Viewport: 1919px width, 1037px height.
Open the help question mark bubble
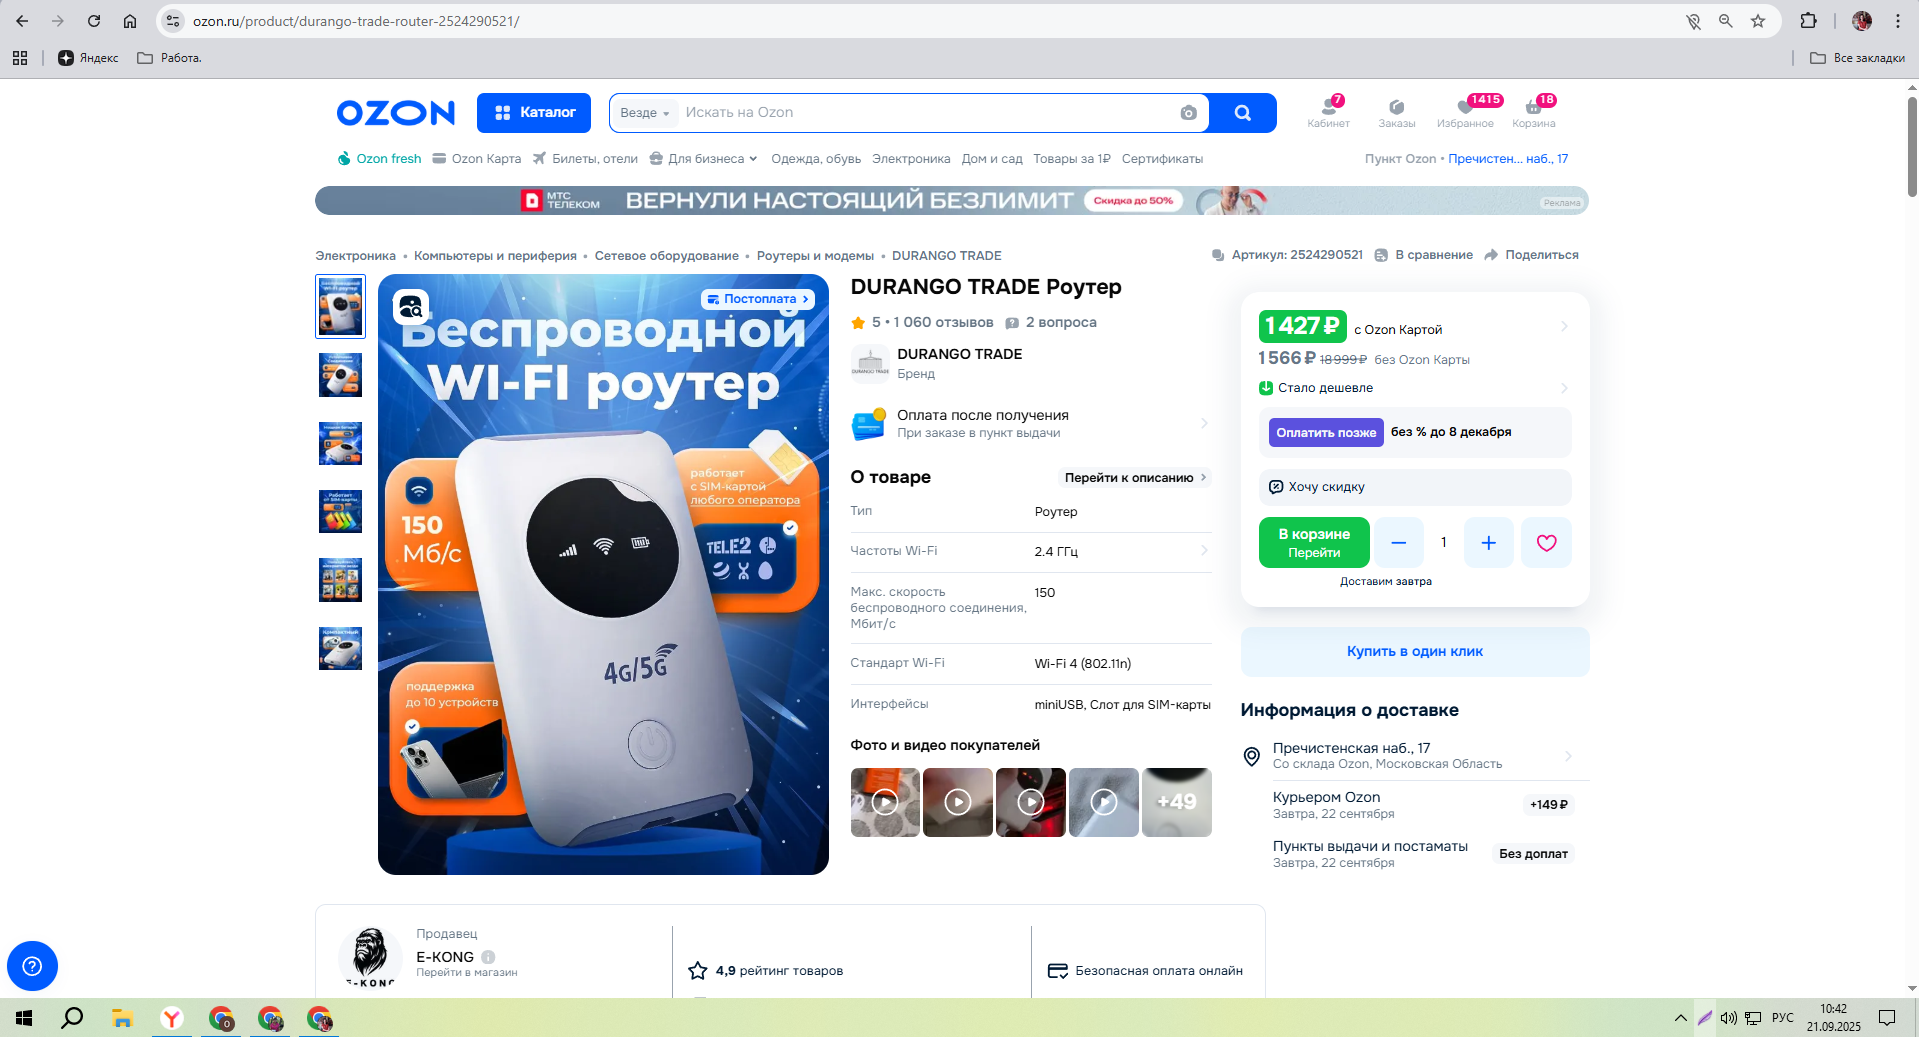(32, 966)
